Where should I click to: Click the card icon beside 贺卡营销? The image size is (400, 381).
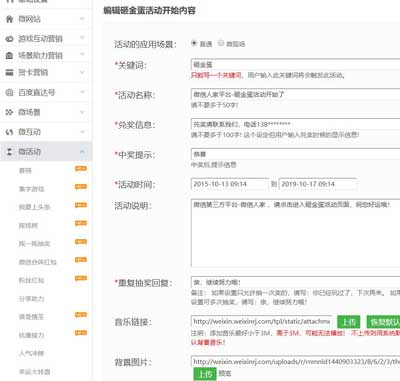click(x=9, y=72)
